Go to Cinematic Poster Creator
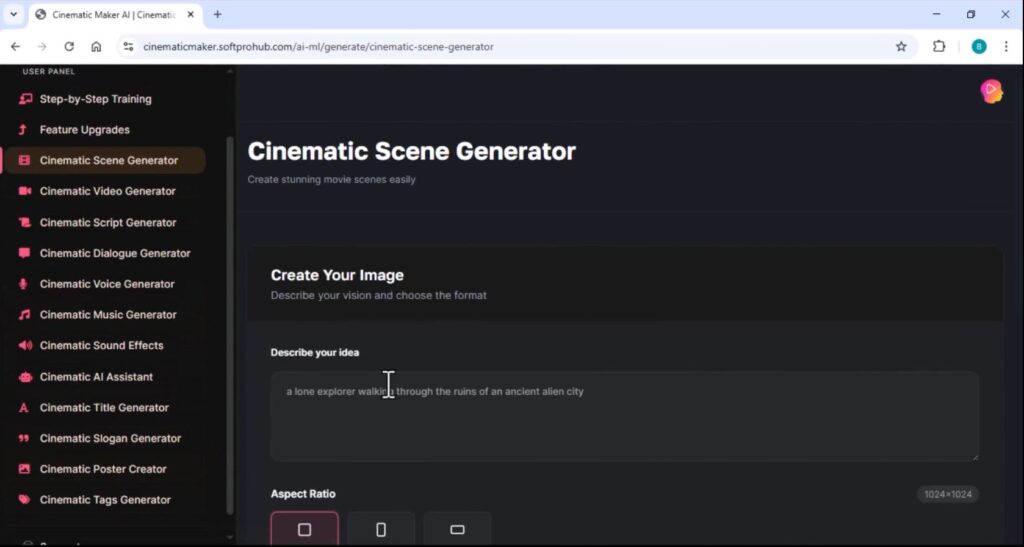This screenshot has width=1024, height=547. [x=103, y=469]
